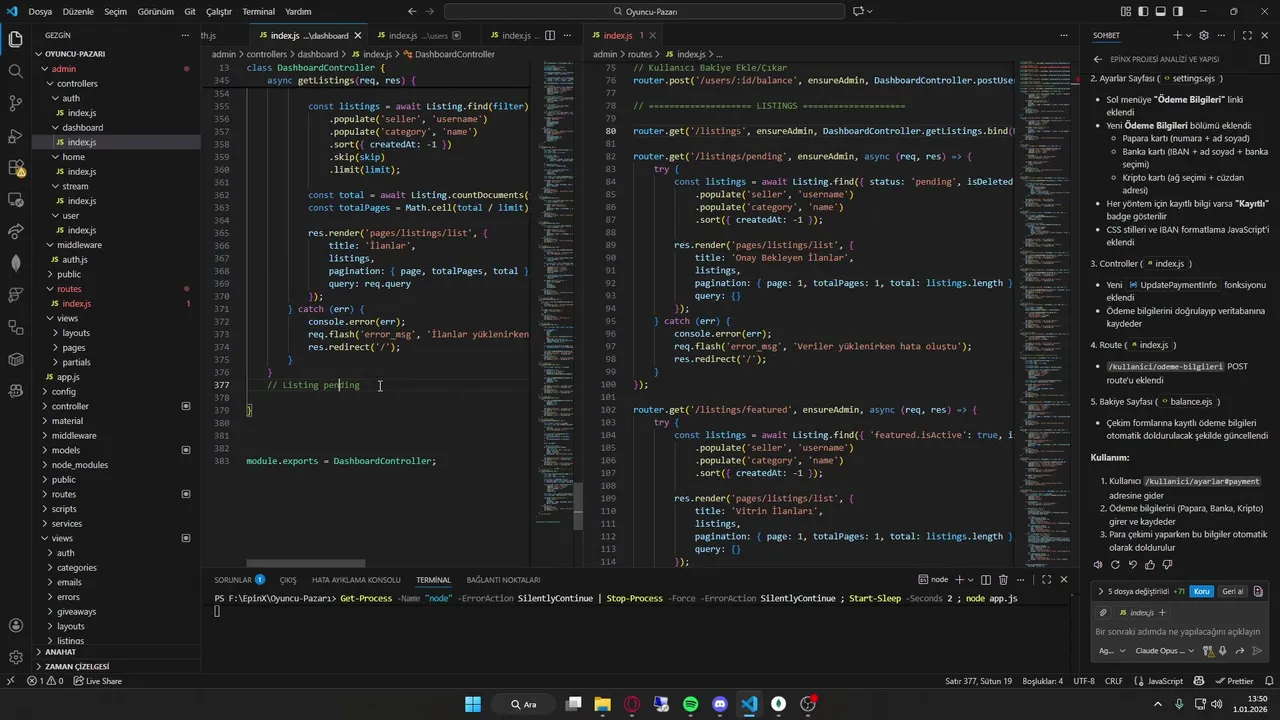
Task: Open customize layout in title bar
Action: click(1126, 11)
